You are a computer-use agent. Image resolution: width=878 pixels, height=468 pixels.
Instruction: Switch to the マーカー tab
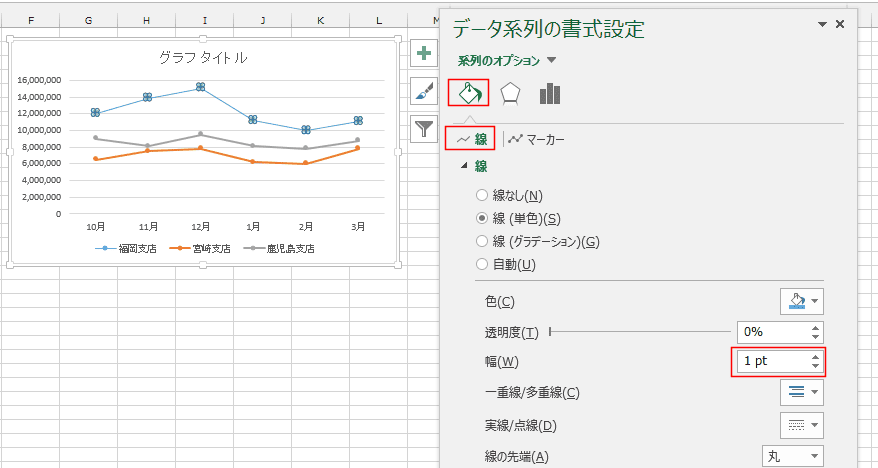click(536, 139)
